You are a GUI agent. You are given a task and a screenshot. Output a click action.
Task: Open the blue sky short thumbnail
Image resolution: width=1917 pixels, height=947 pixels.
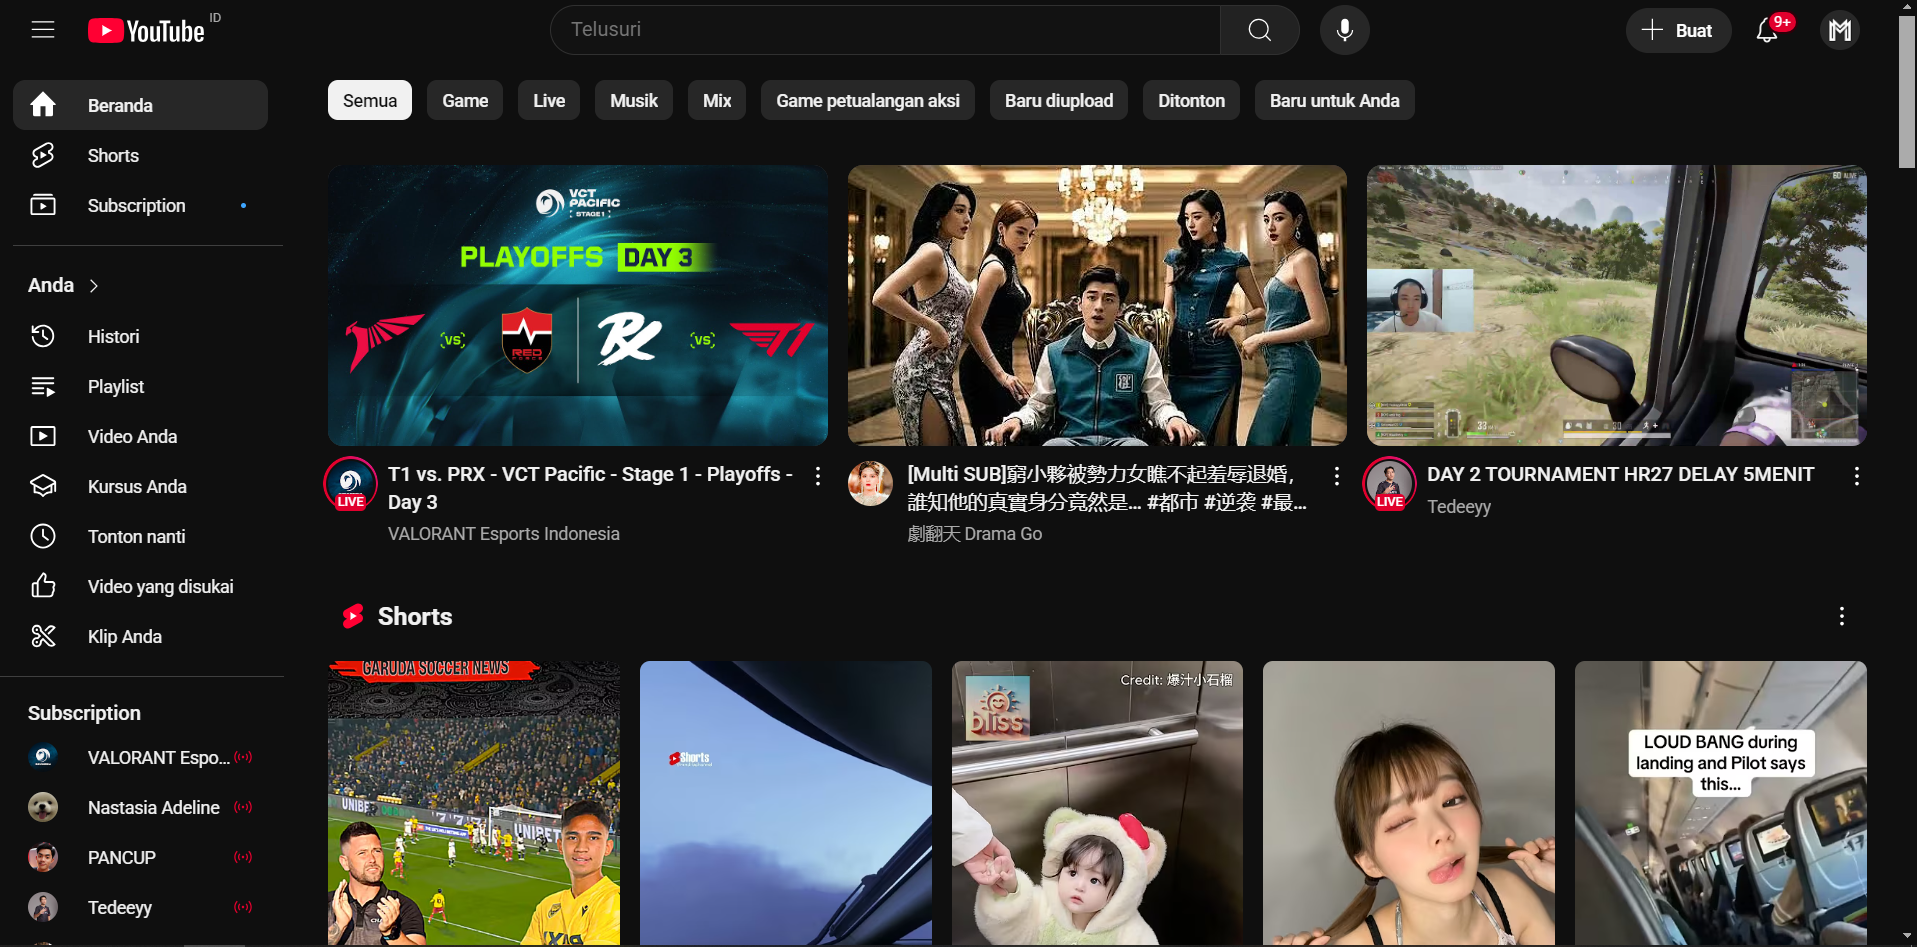pyautogui.click(x=786, y=803)
